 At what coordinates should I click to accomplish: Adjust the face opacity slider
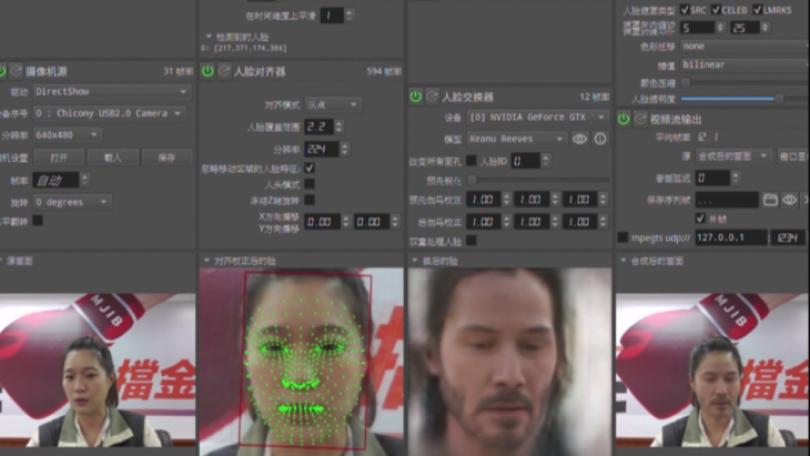pos(780,99)
